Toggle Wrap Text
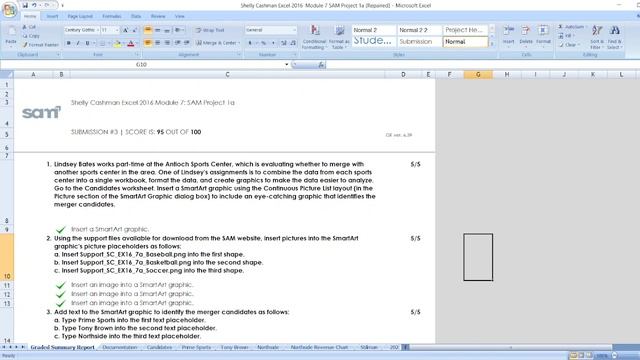This screenshot has height=360, width=640. pos(210,30)
